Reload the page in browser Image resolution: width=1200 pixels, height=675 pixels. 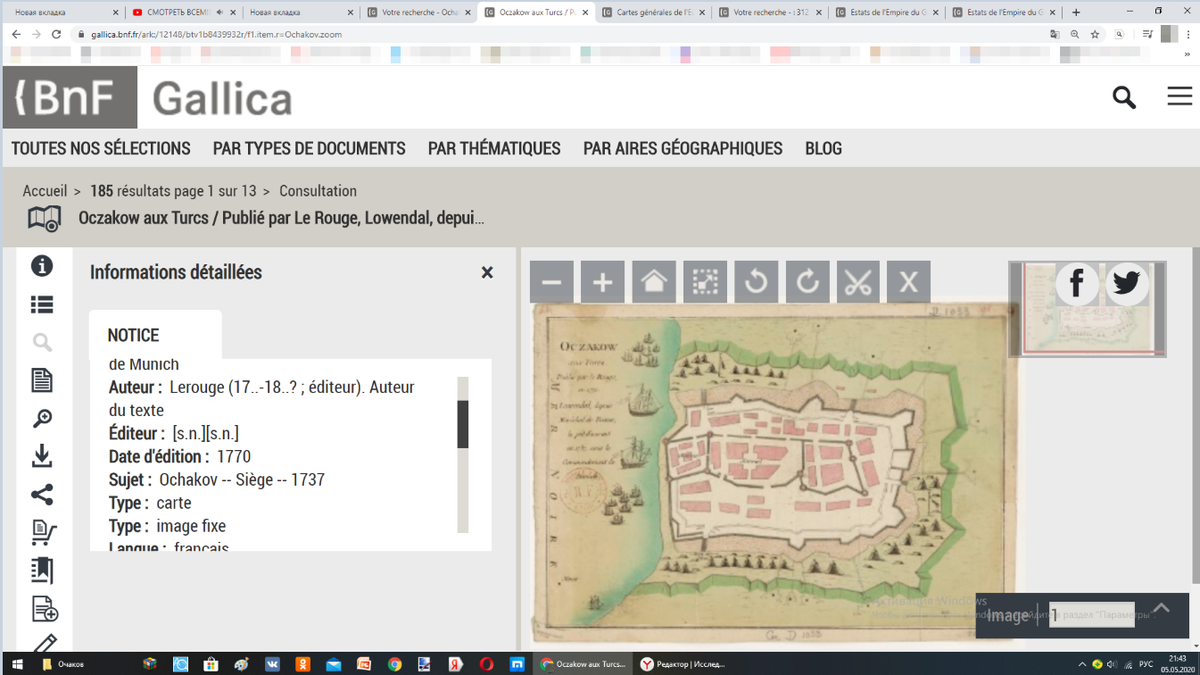click(56, 33)
